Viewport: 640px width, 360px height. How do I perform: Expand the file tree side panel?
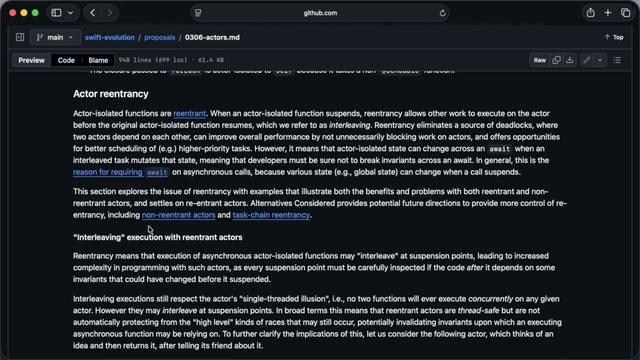(20, 37)
